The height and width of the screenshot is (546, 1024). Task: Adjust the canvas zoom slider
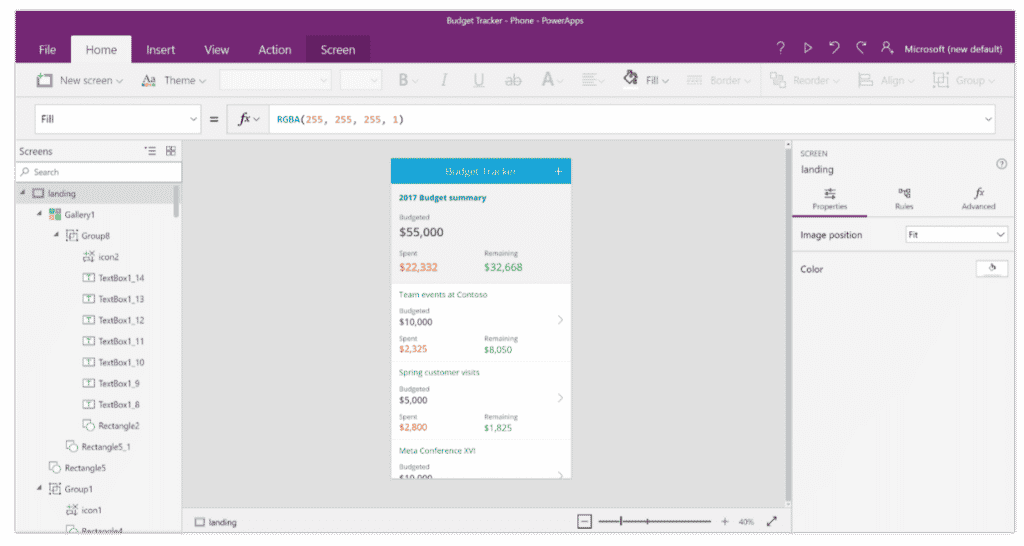[654, 521]
